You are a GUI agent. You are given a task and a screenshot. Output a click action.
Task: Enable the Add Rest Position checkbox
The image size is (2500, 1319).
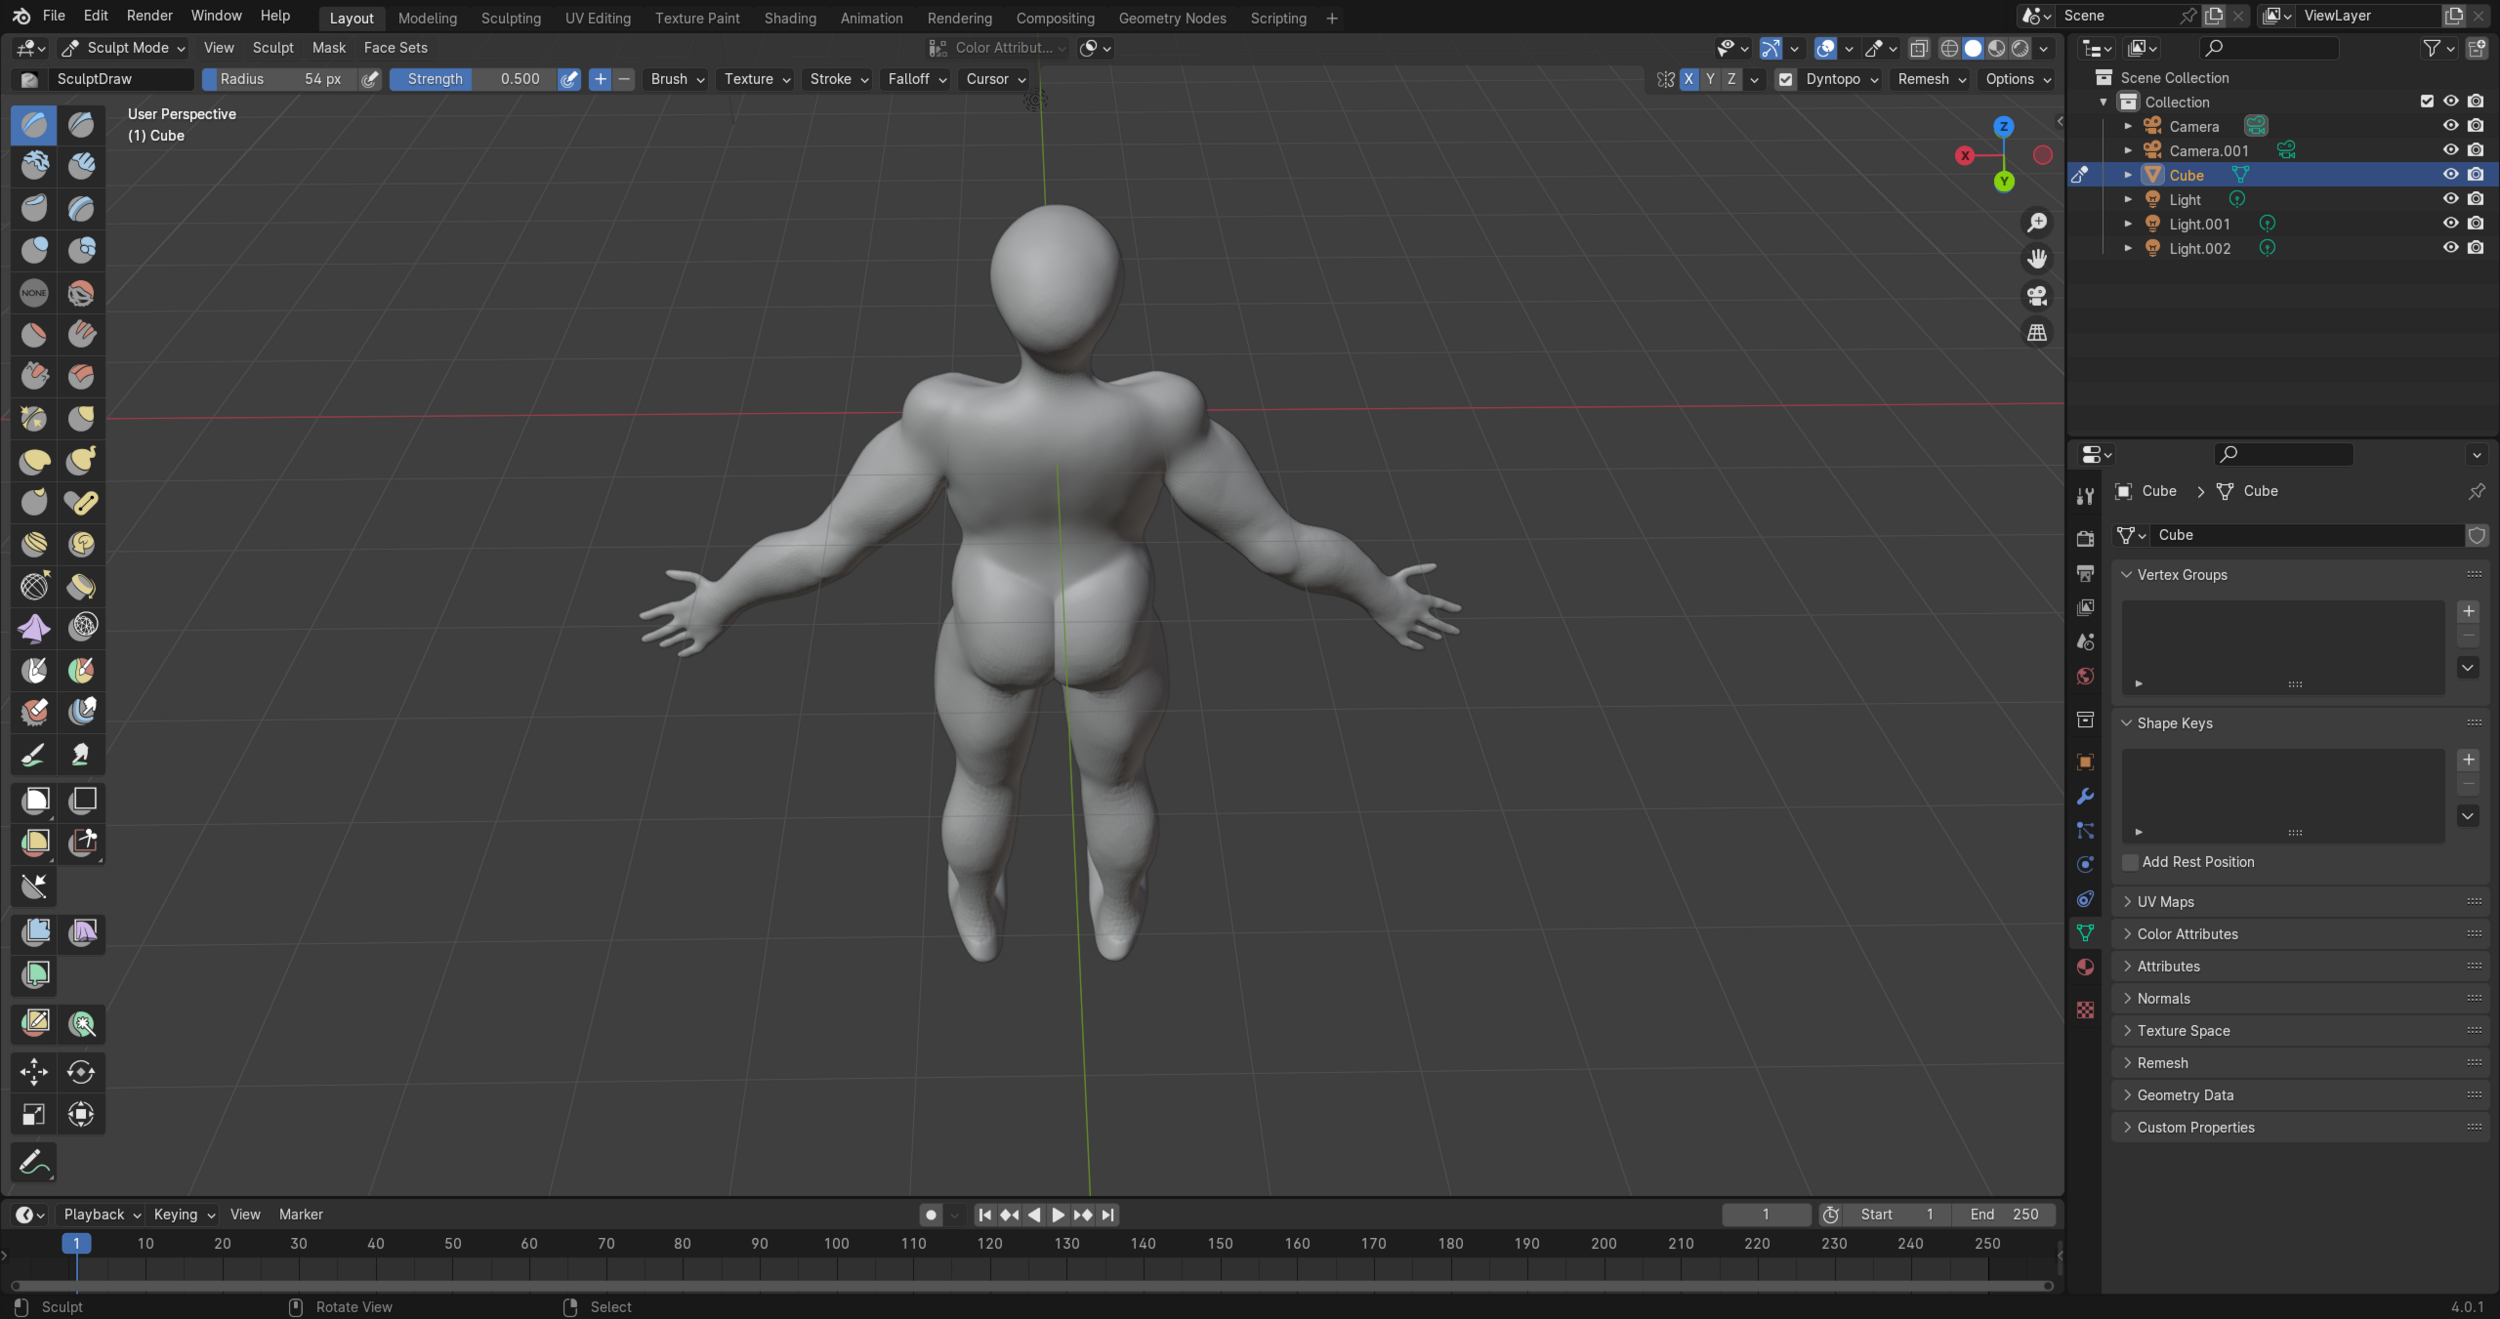(2130, 862)
